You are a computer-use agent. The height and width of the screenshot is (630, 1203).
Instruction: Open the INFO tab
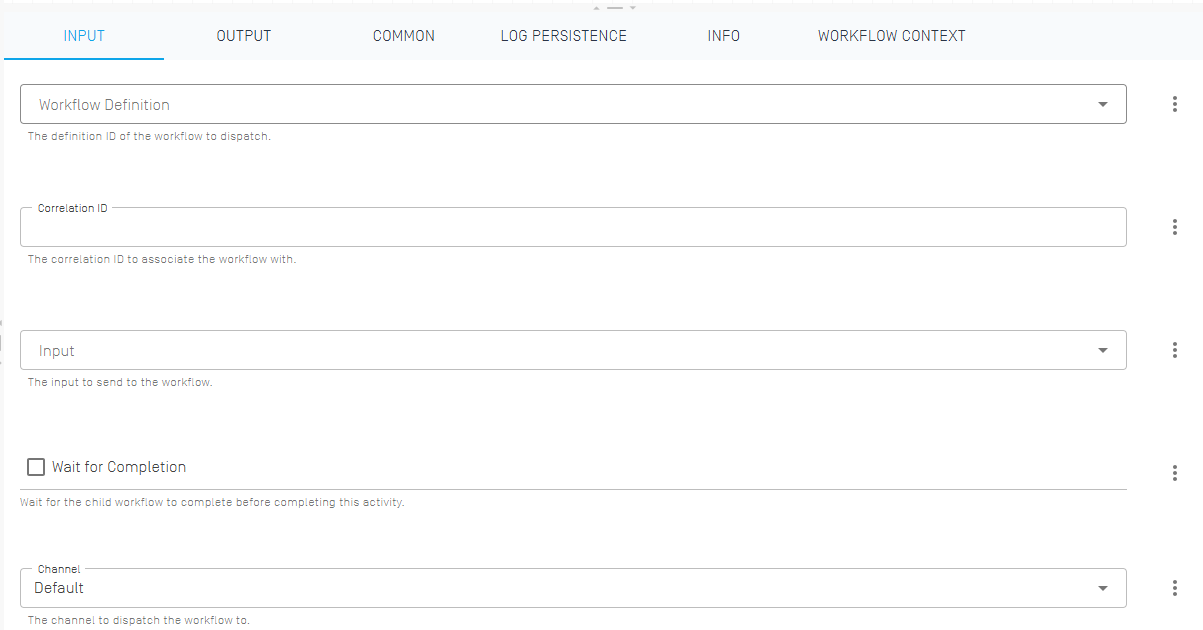coord(723,35)
